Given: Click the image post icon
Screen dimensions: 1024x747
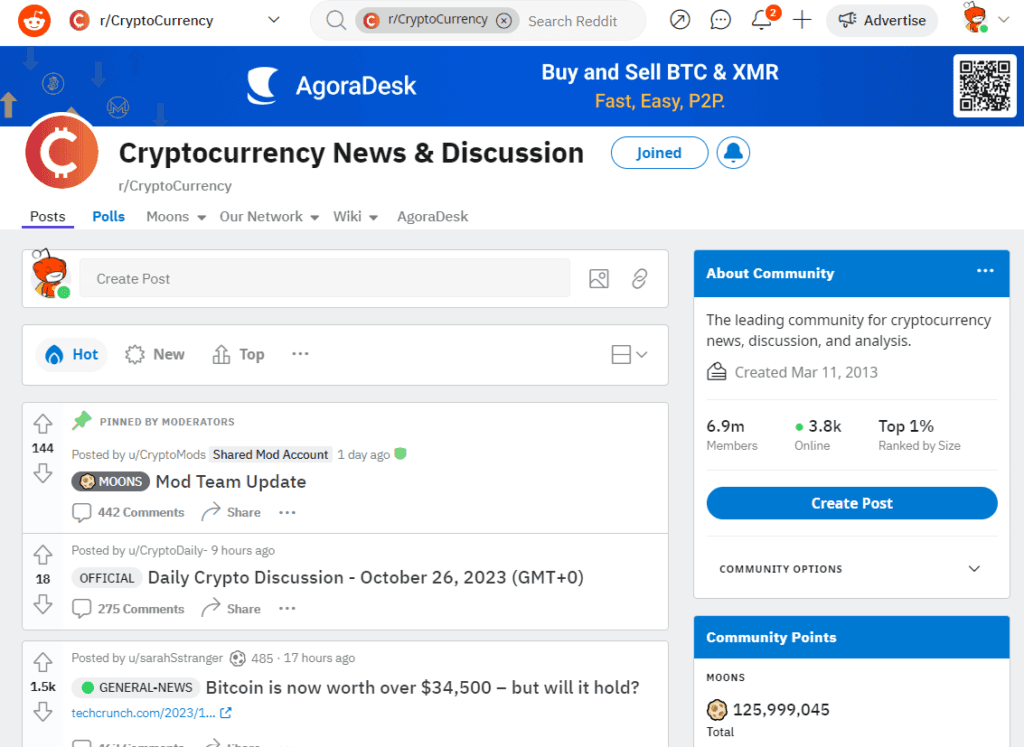Looking at the screenshot, I should [x=599, y=279].
